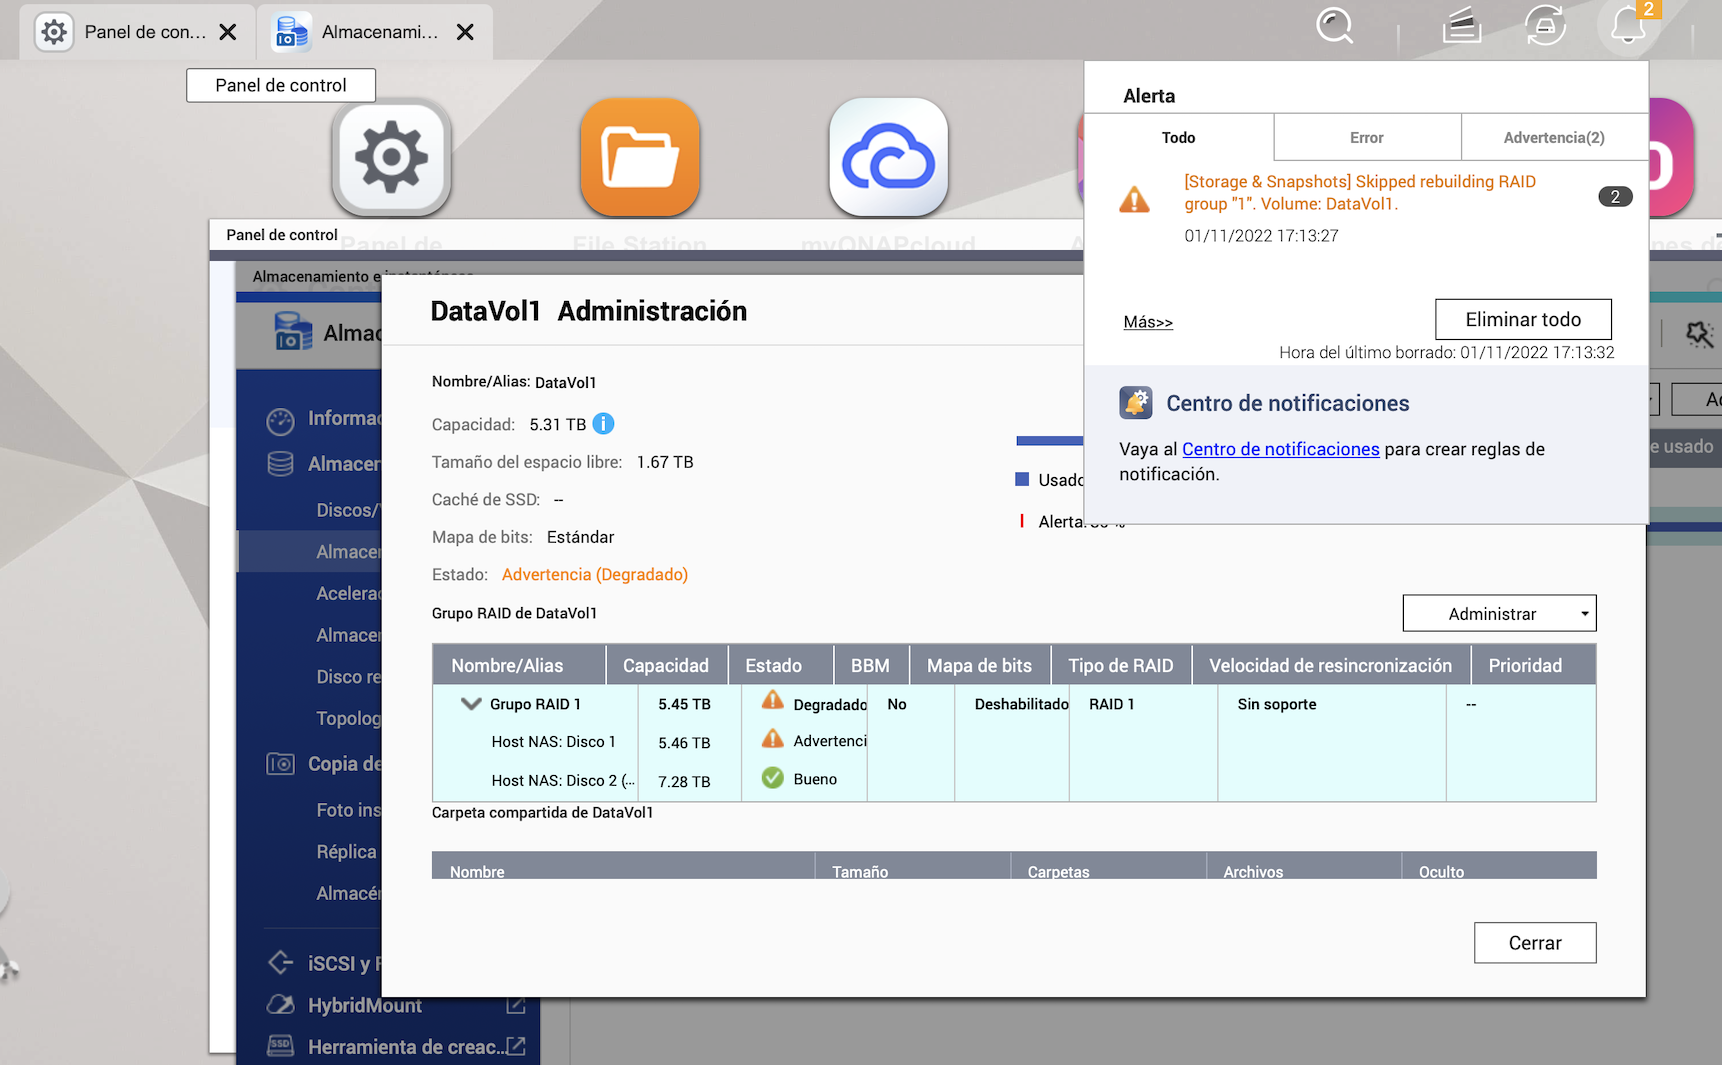
Task: Open the Administrar dropdown
Action: tap(1499, 614)
